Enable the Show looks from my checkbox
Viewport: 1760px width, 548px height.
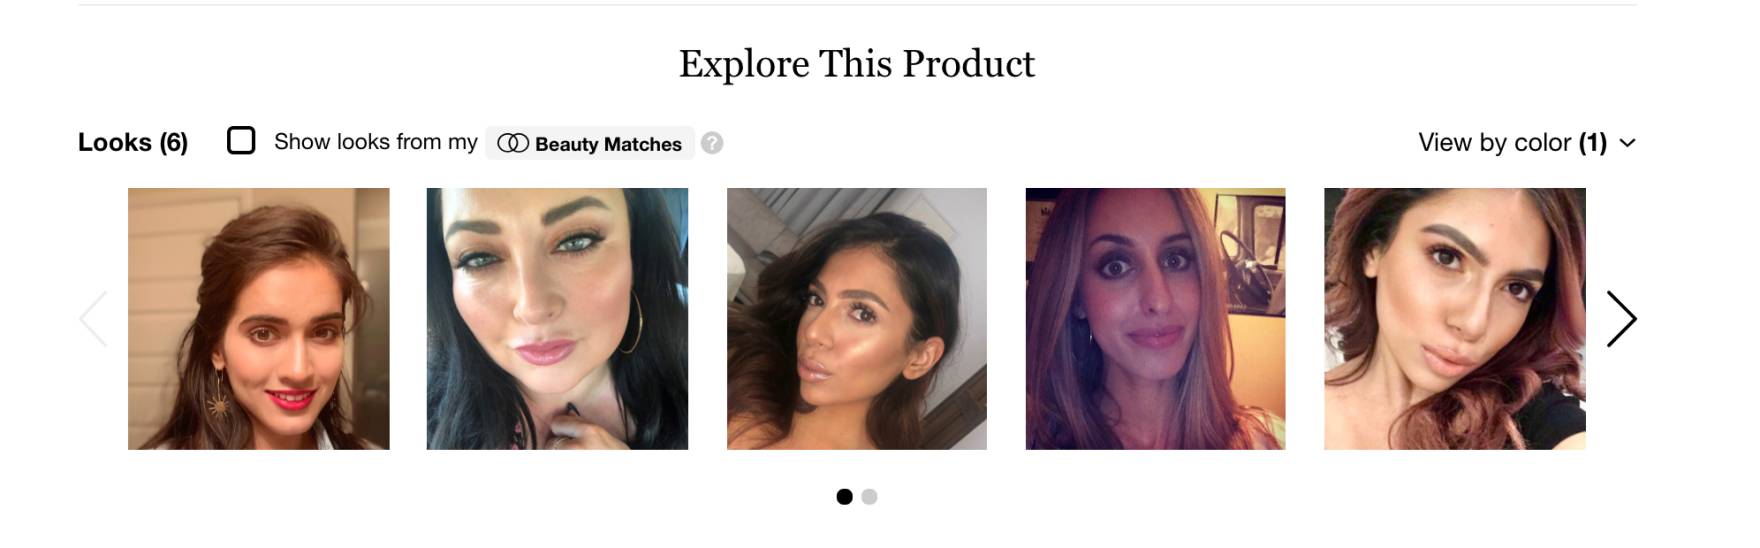pyautogui.click(x=241, y=140)
